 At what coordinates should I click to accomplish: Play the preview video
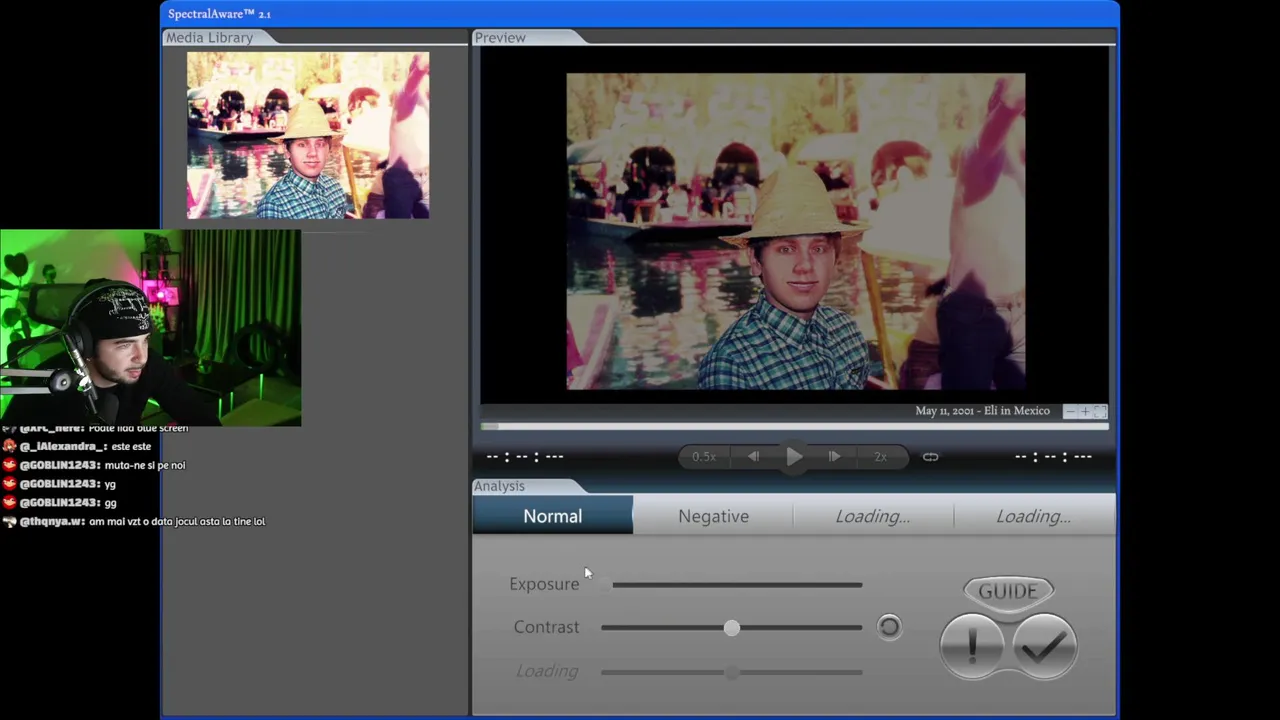point(794,457)
